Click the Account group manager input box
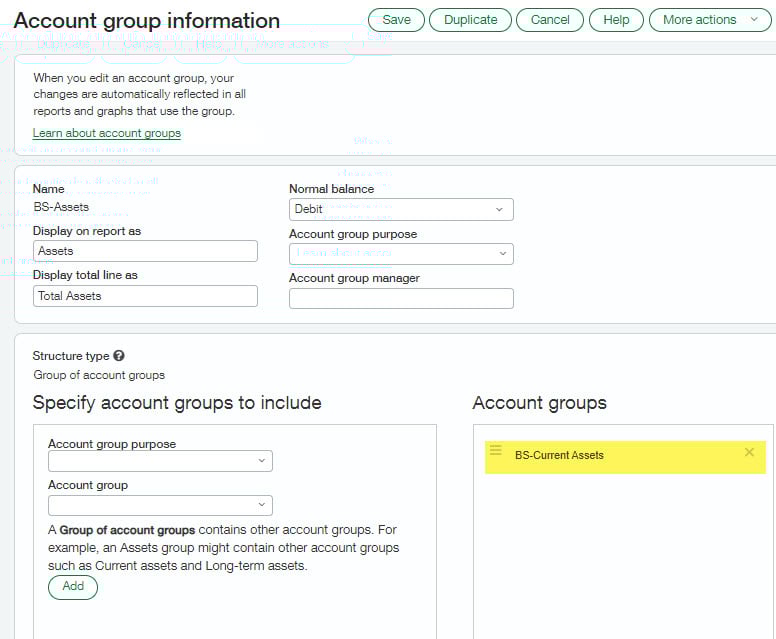 pyautogui.click(x=400, y=298)
